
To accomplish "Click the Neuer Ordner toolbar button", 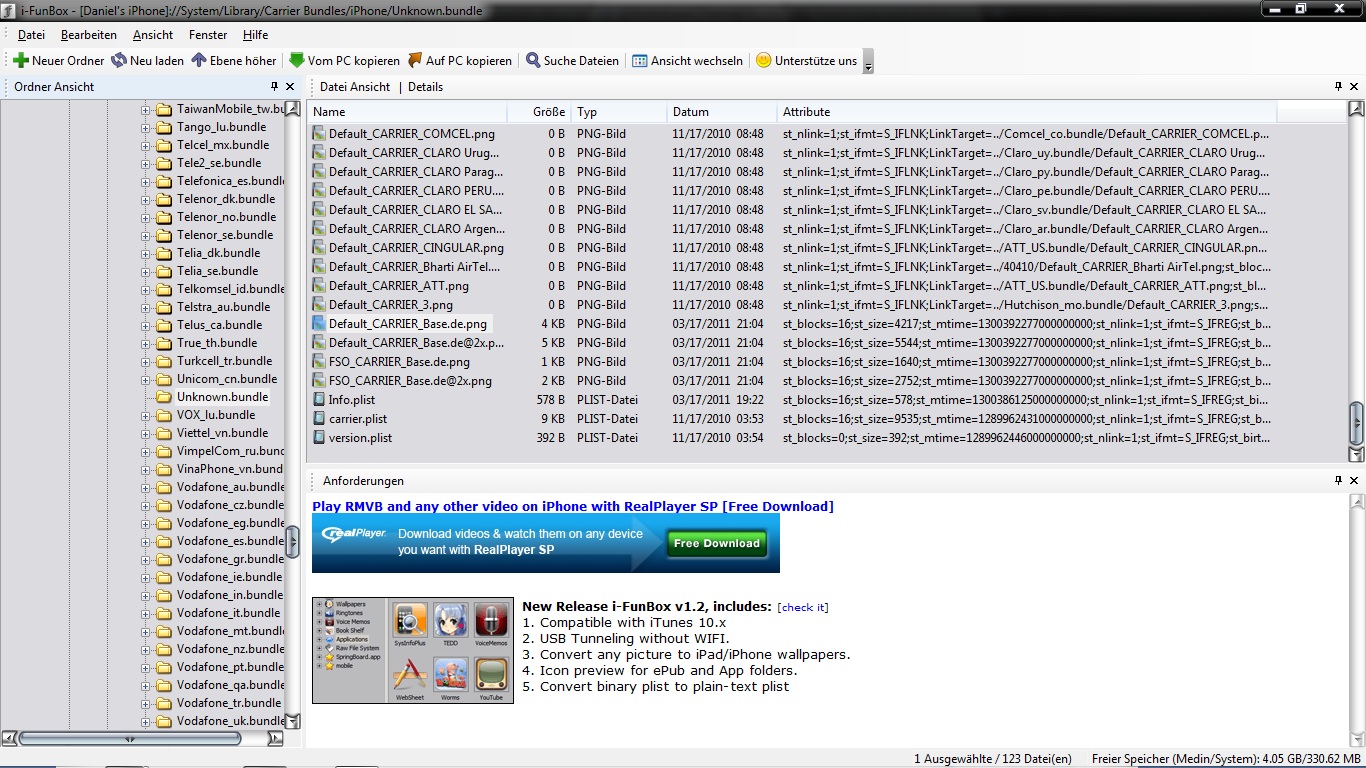I will click(58, 60).
